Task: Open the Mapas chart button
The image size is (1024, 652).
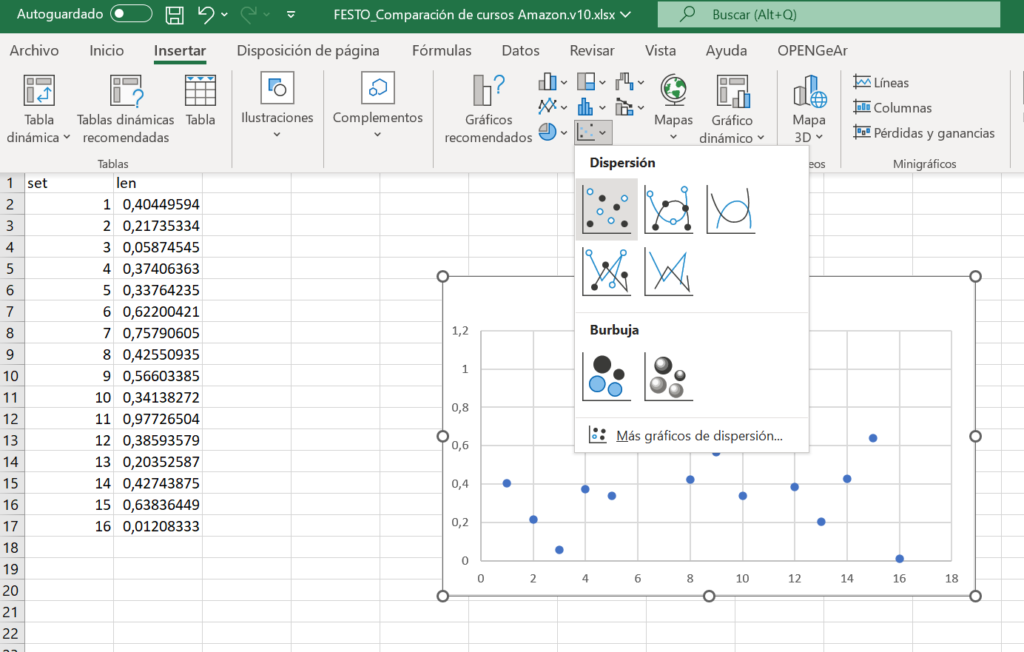Action: 673,106
